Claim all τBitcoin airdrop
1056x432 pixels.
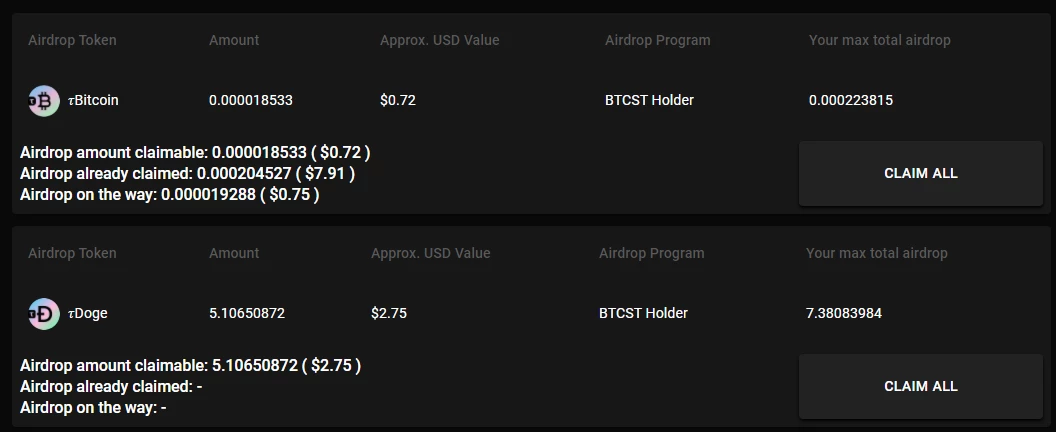[920, 173]
